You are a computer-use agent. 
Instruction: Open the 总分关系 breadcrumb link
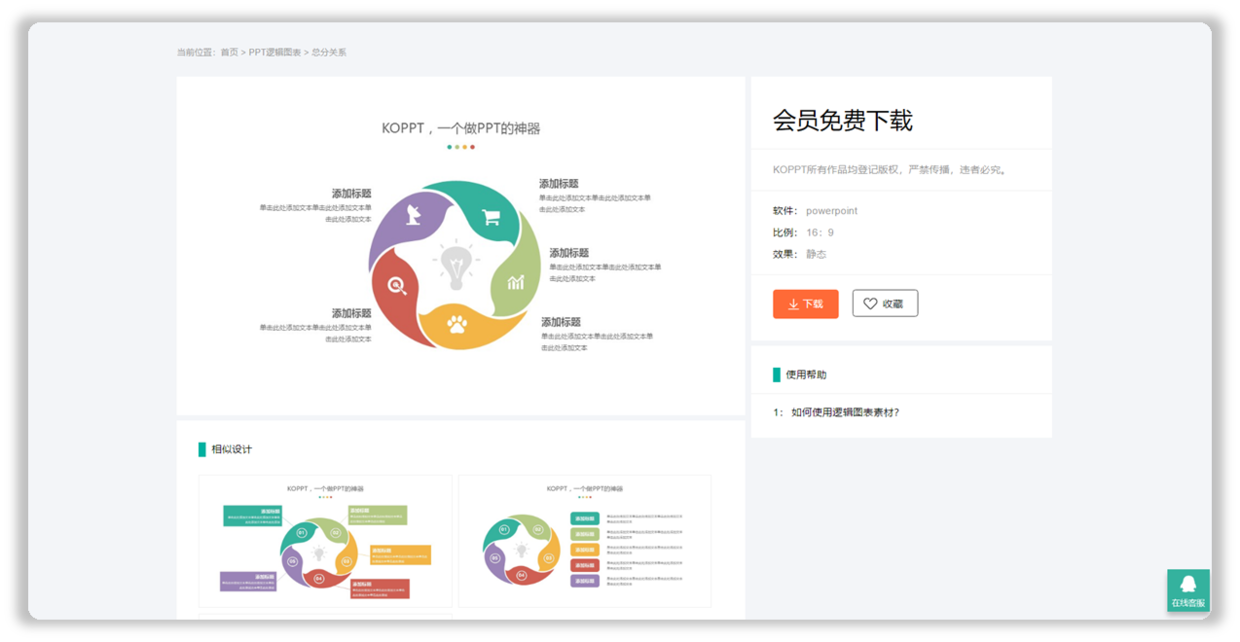click(x=329, y=52)
